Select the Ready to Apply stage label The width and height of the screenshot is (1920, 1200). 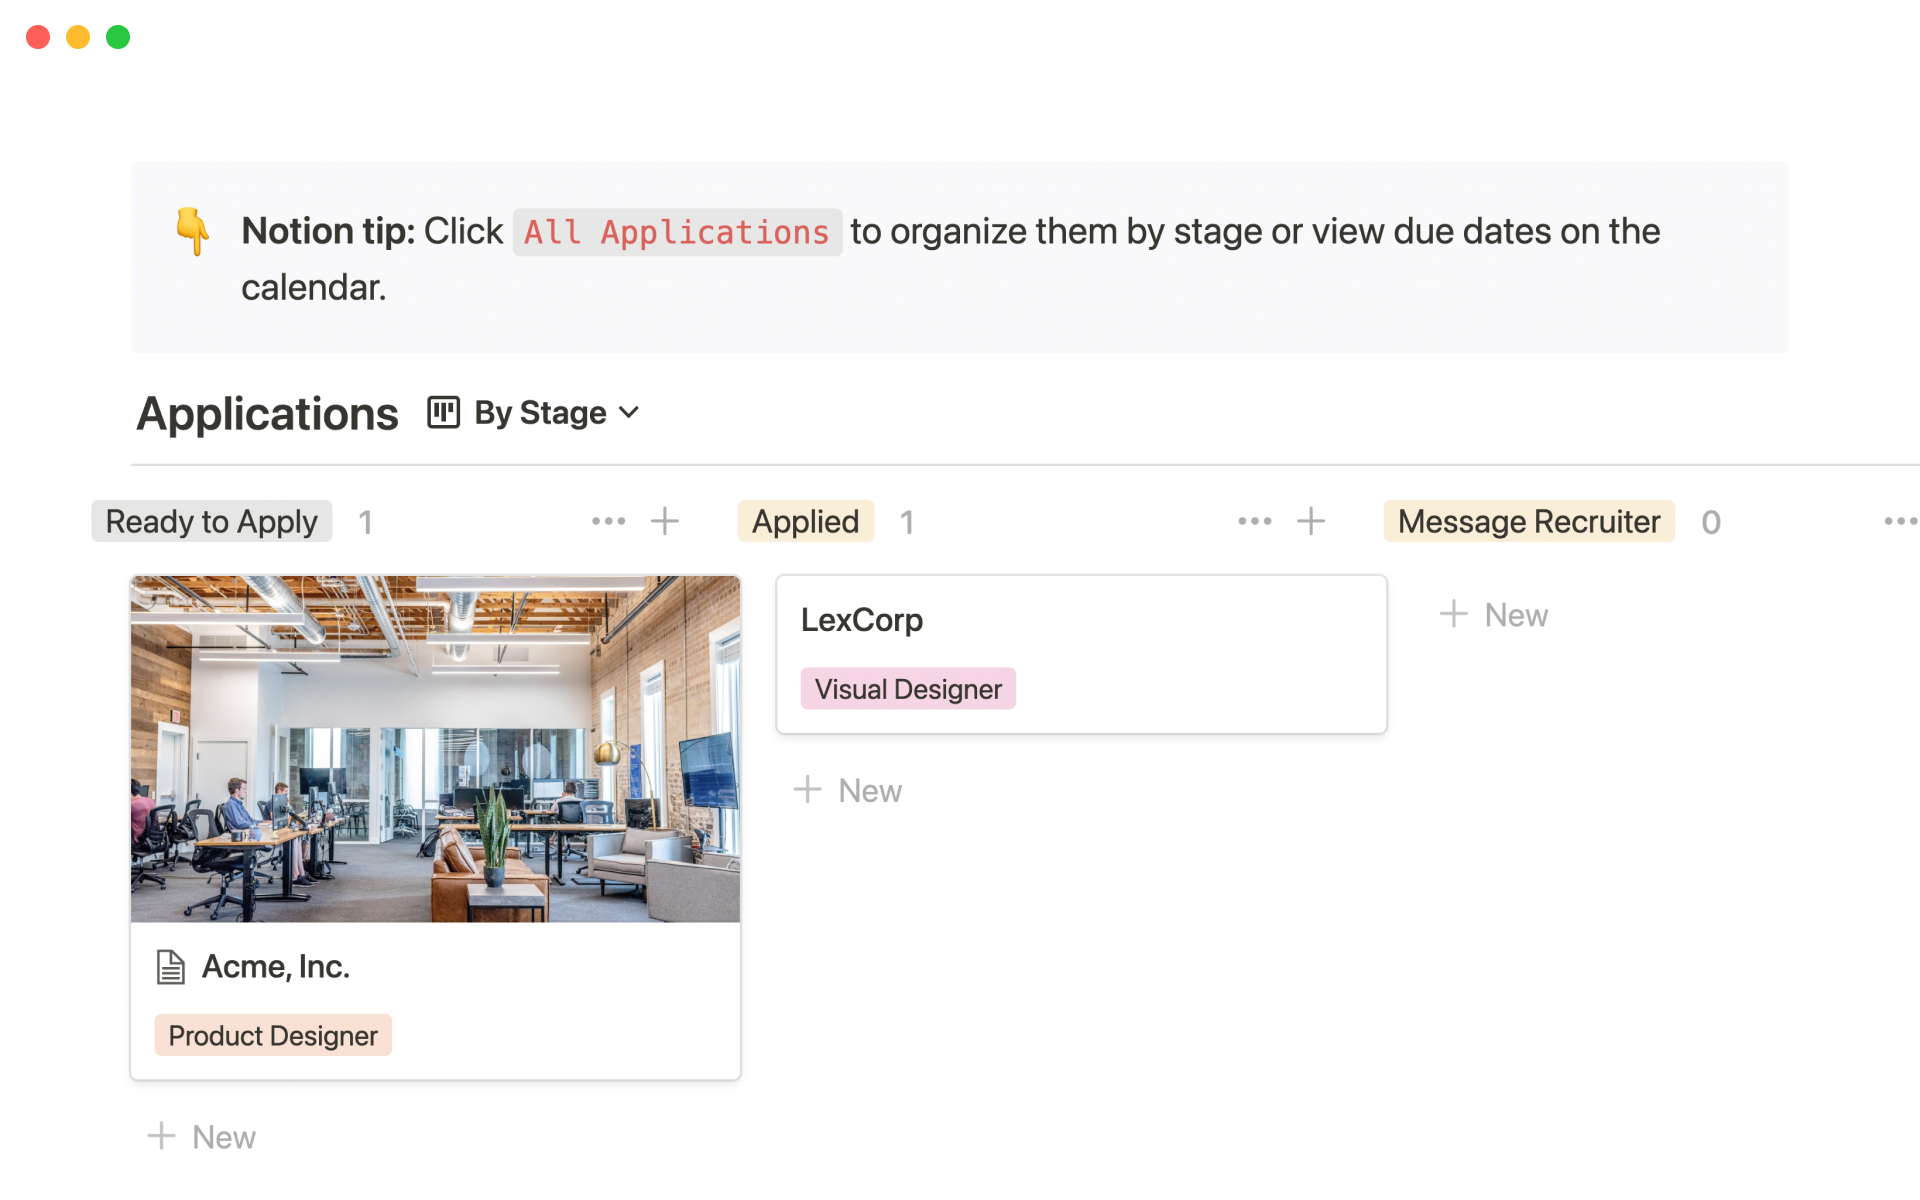tap(211, 521)
